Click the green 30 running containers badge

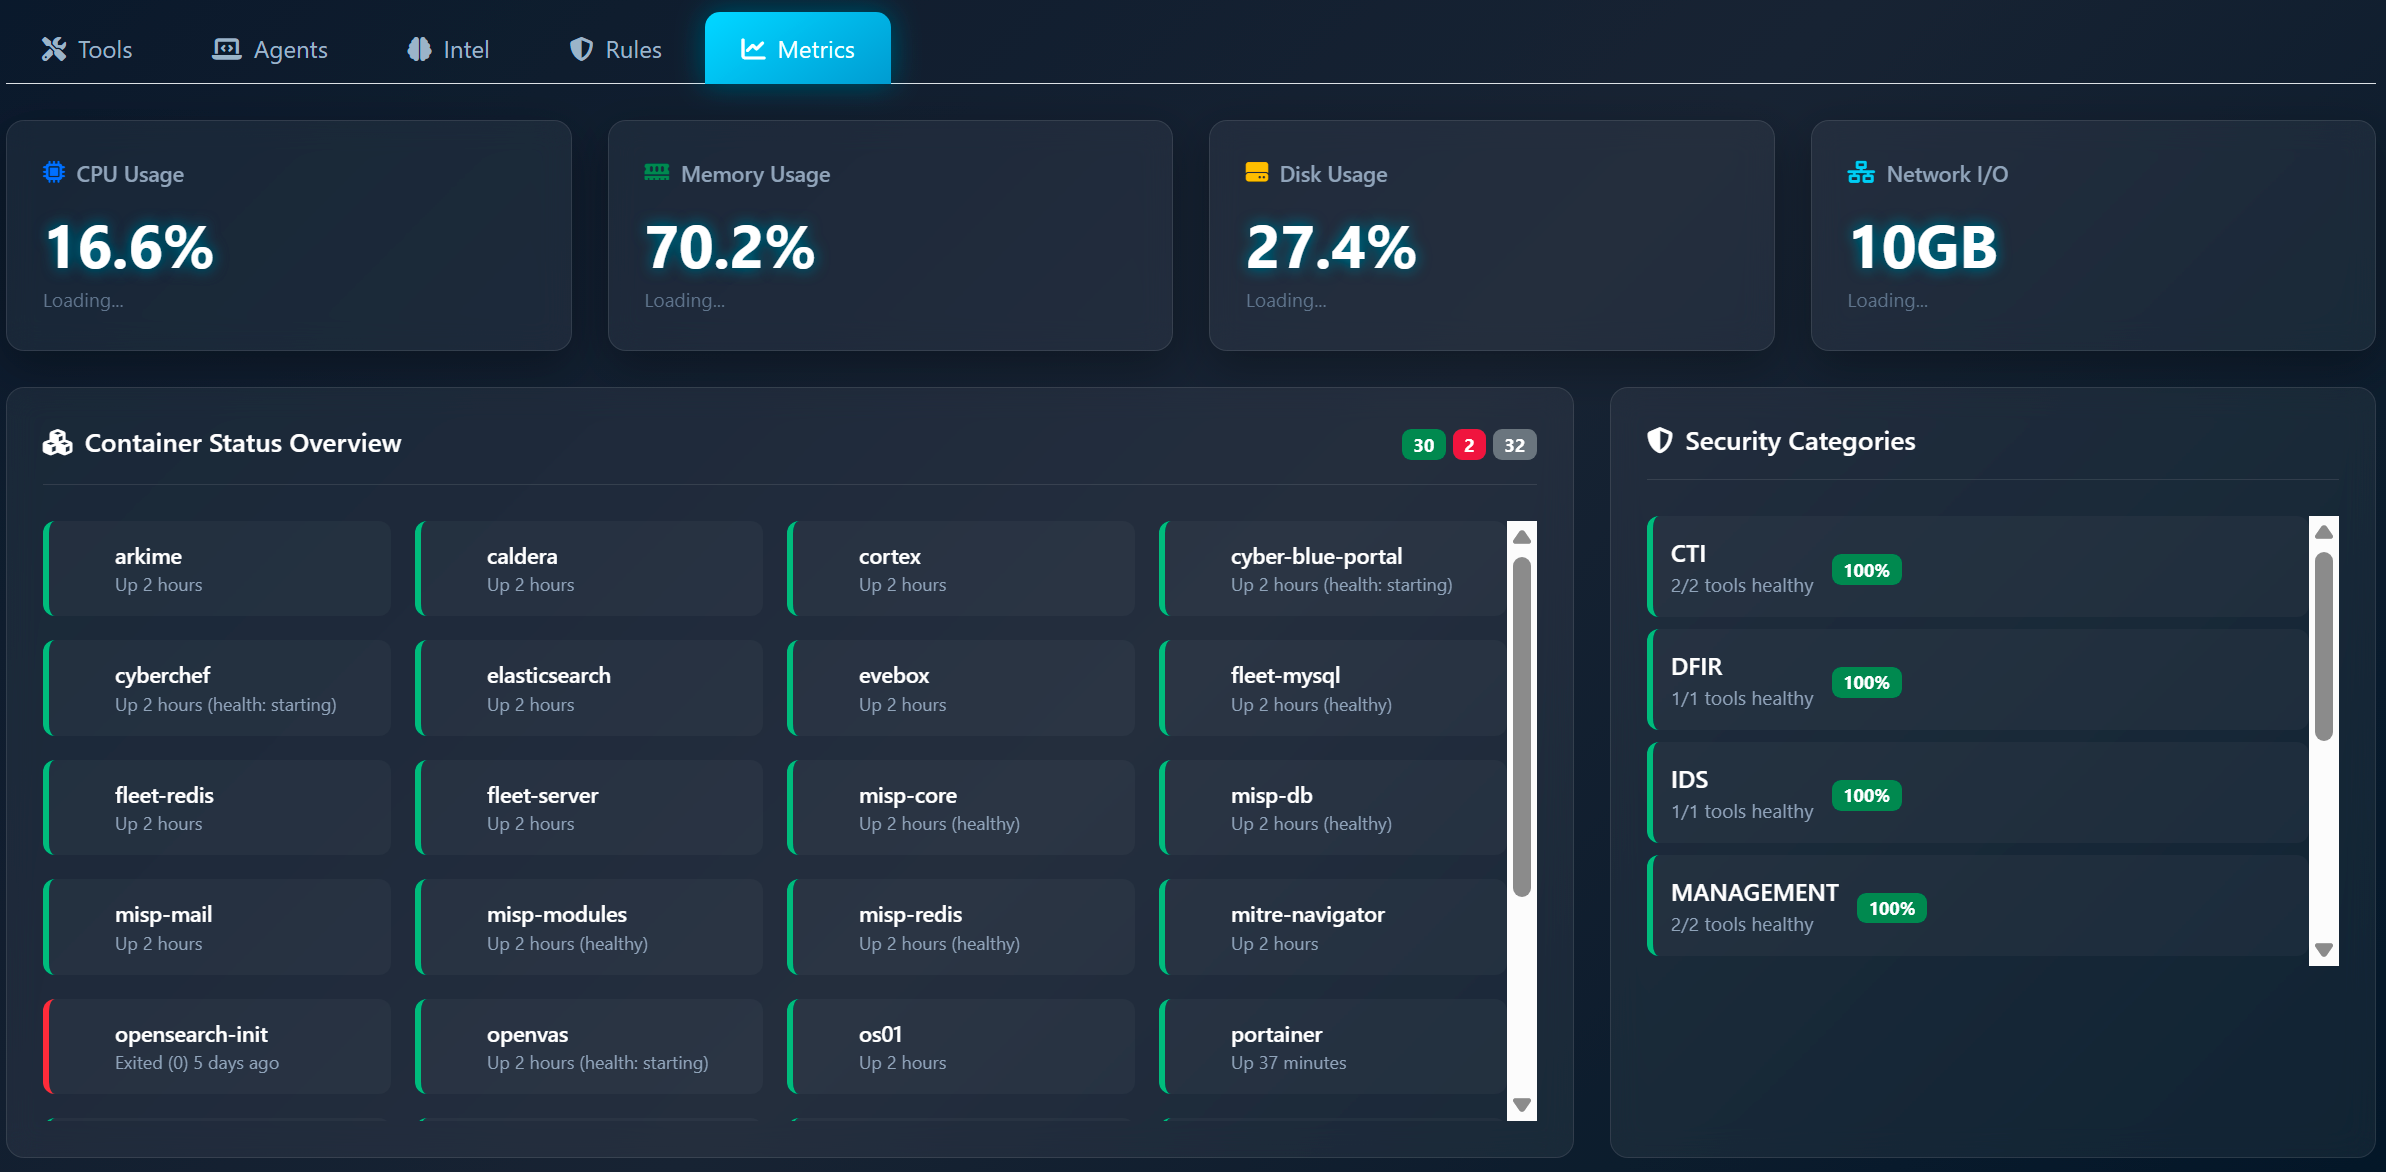point(1423,444)
